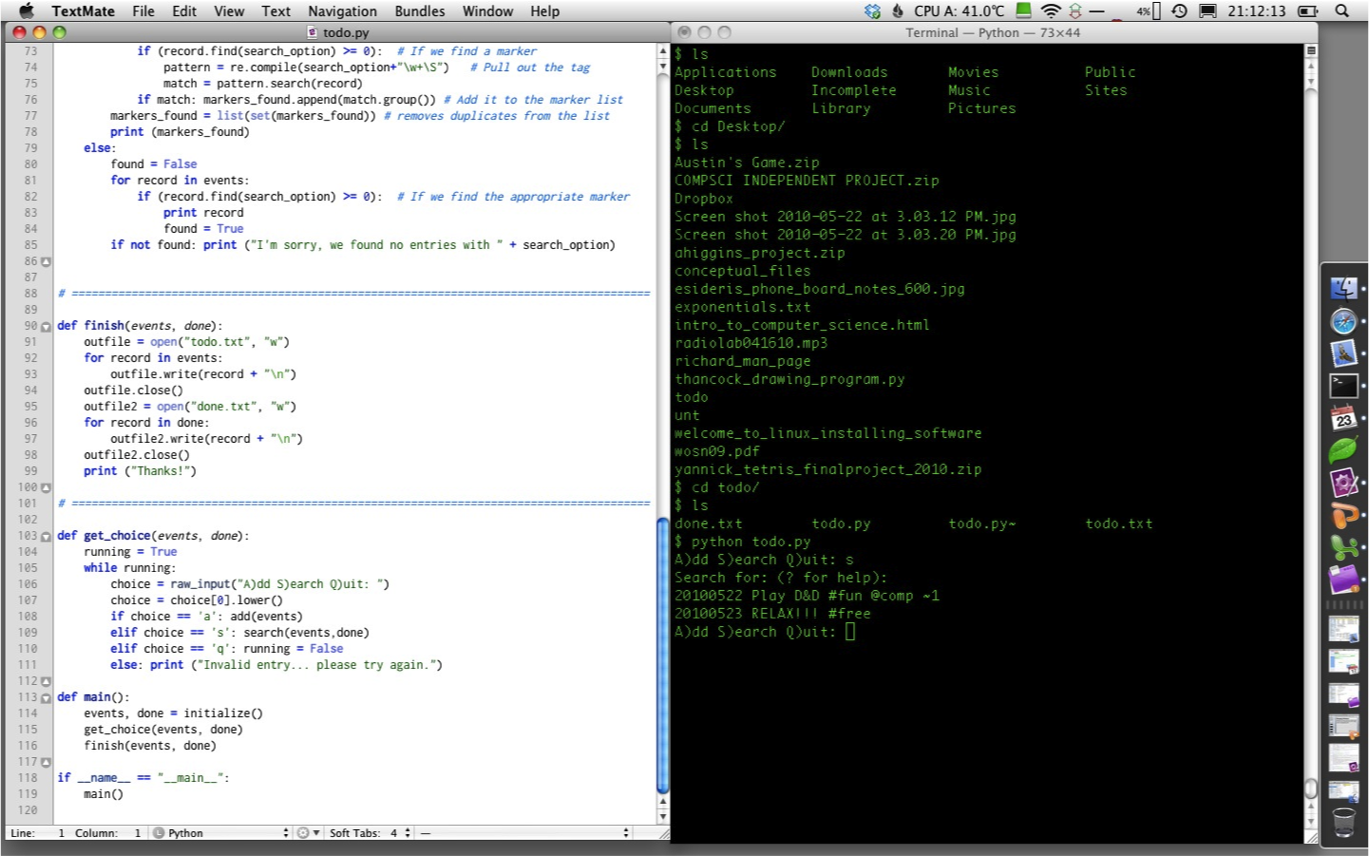This screenshot has width=1369, height=857.
Task: Click the CPU A temperature readout
Action: pyautogui.click(x=959, y=11)
